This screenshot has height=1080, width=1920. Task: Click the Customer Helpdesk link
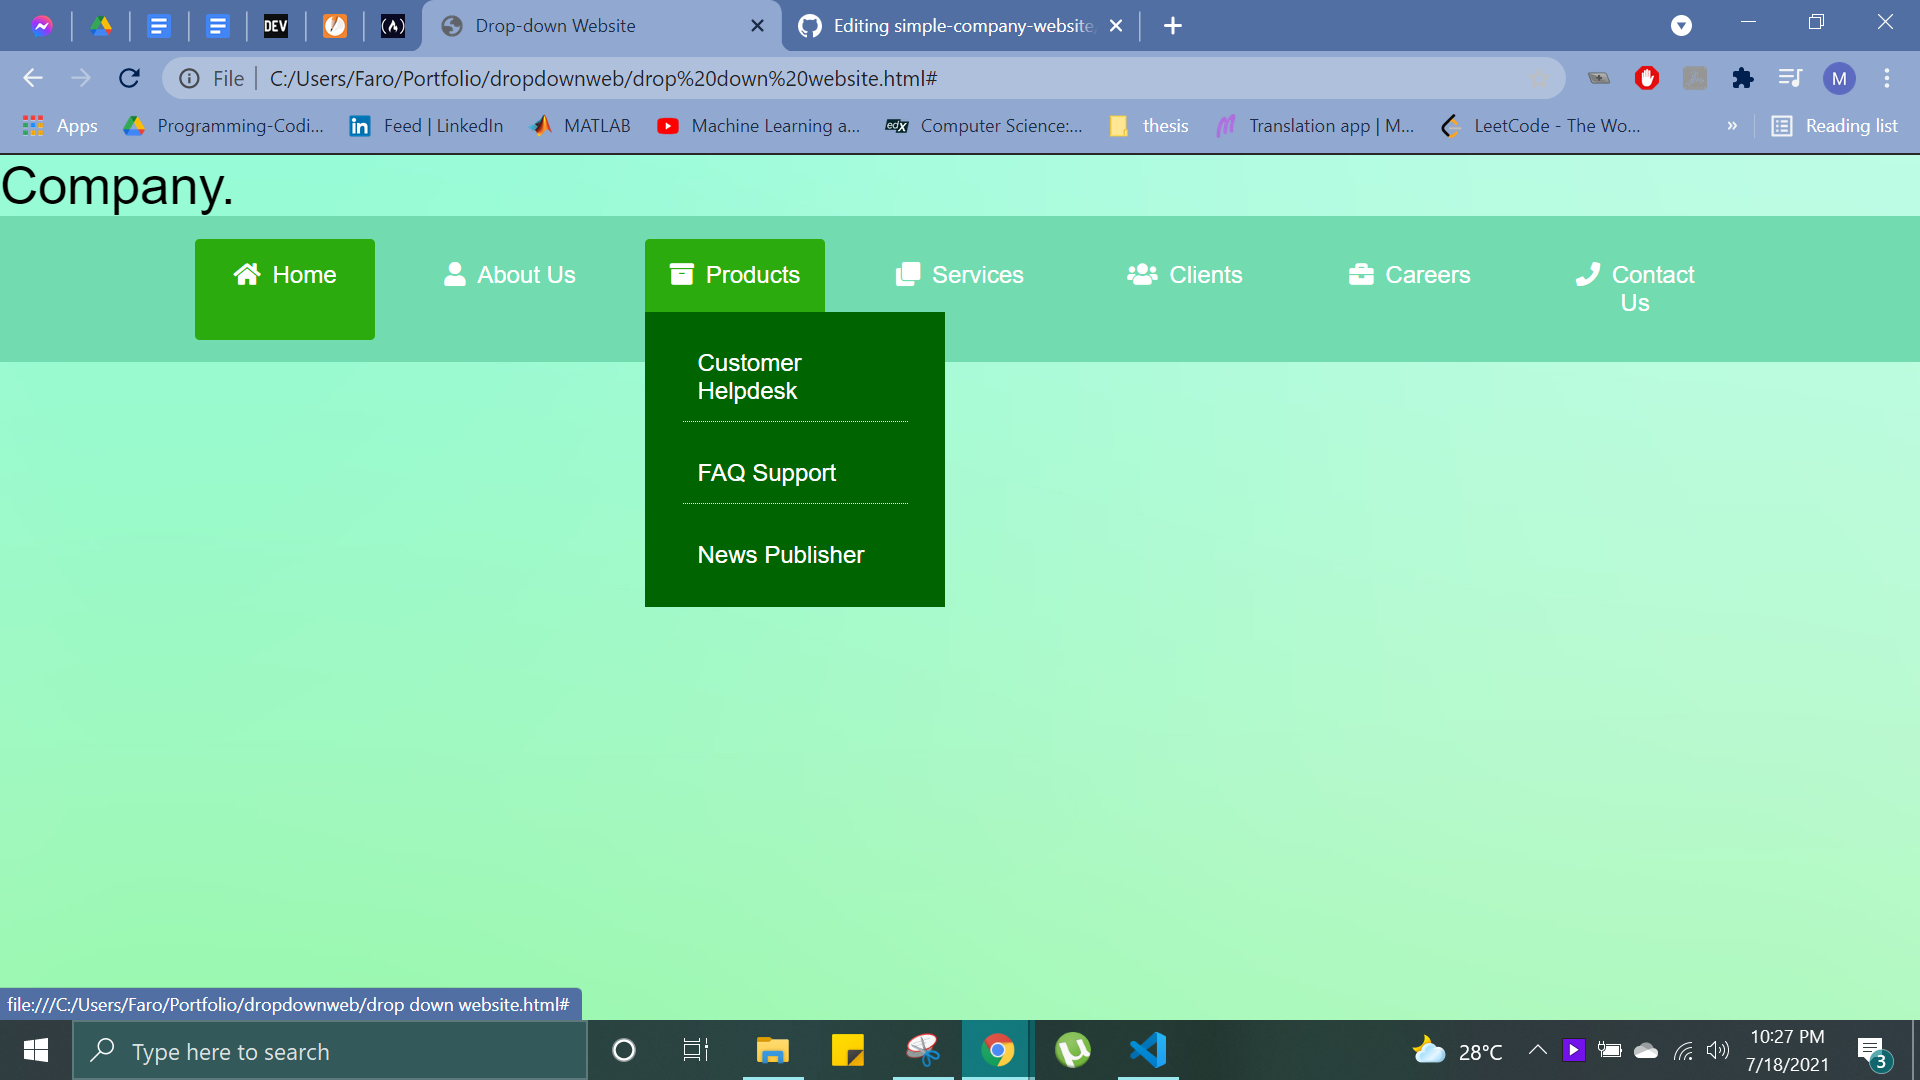coord(749,376)
